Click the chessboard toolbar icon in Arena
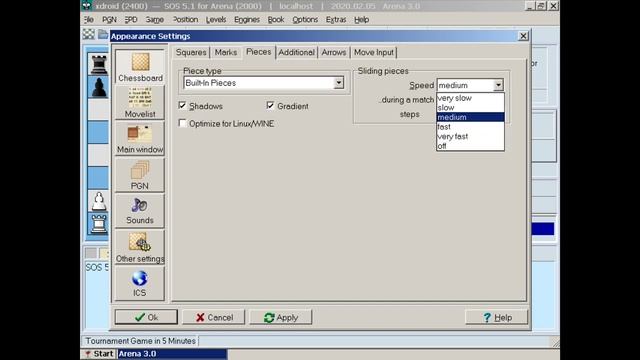640x360 pixels. point(89,34)
